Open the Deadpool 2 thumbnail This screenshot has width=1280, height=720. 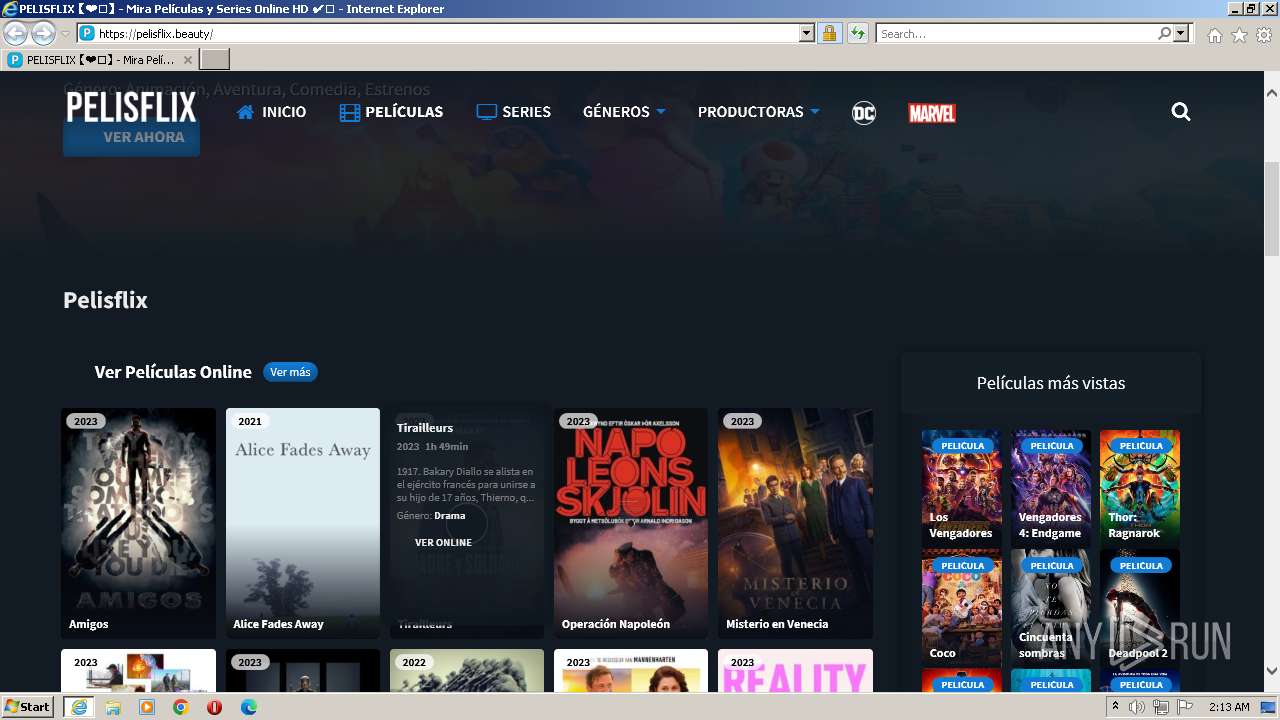point(1140,607)
